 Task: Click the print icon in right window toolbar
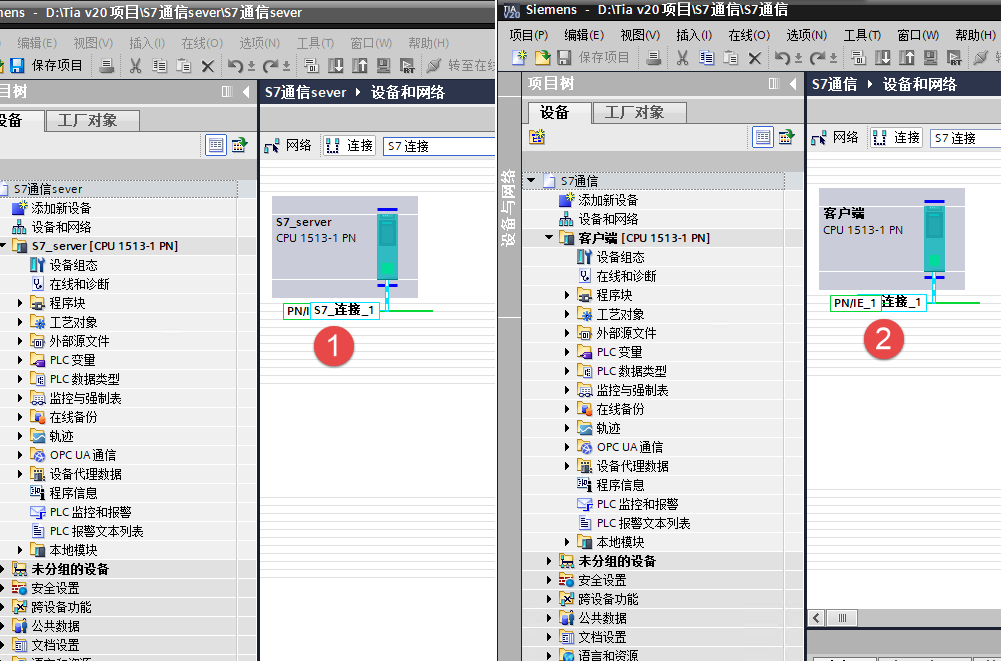[x=653, y=58]
